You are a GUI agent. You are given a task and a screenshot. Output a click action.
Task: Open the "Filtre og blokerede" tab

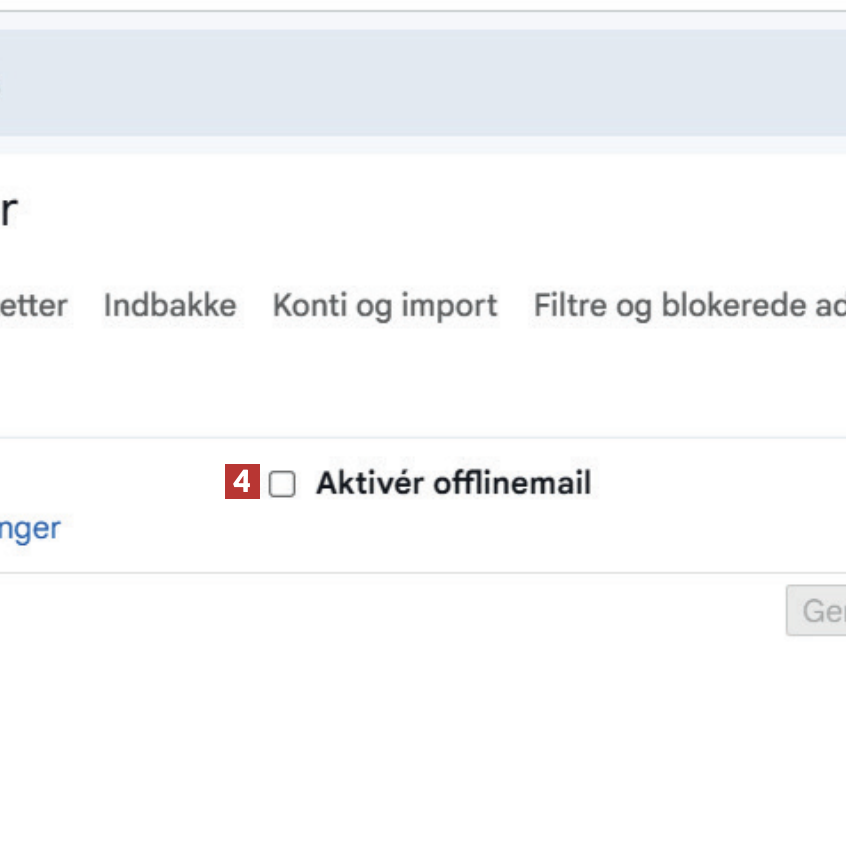click(688, 305)
